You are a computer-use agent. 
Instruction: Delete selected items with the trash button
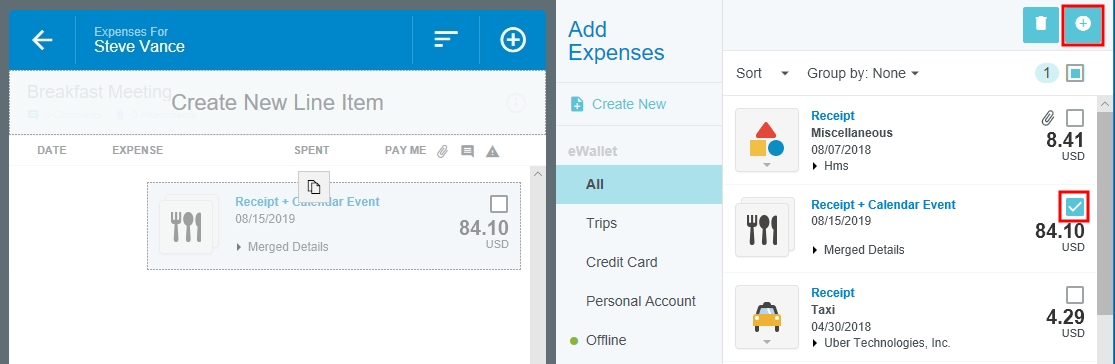pos(1040,25)
